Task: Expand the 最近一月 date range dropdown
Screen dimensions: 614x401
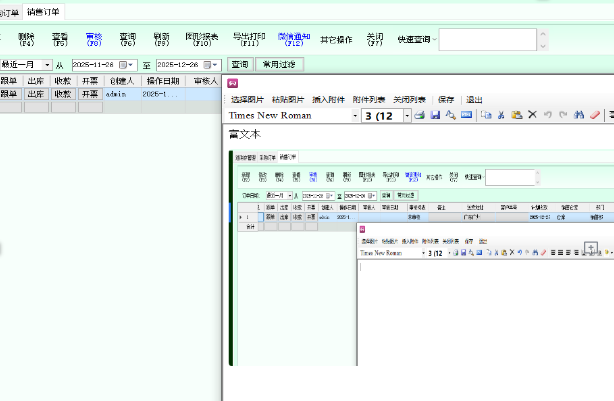Action: tap(47, 64)
